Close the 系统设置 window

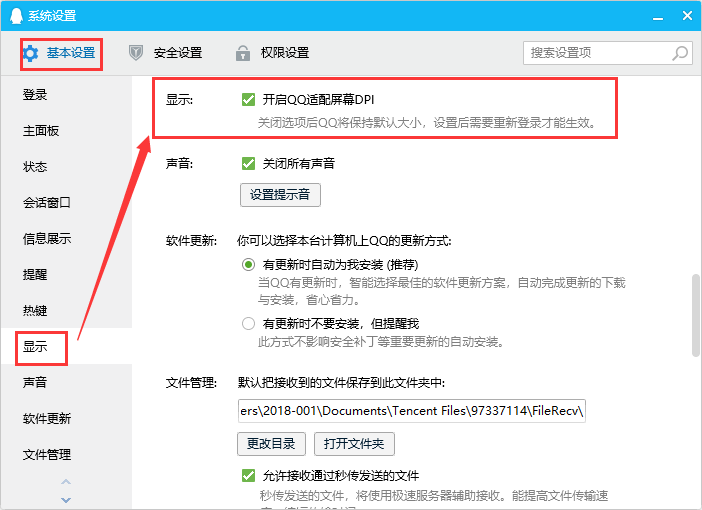(x=687, y=16)
